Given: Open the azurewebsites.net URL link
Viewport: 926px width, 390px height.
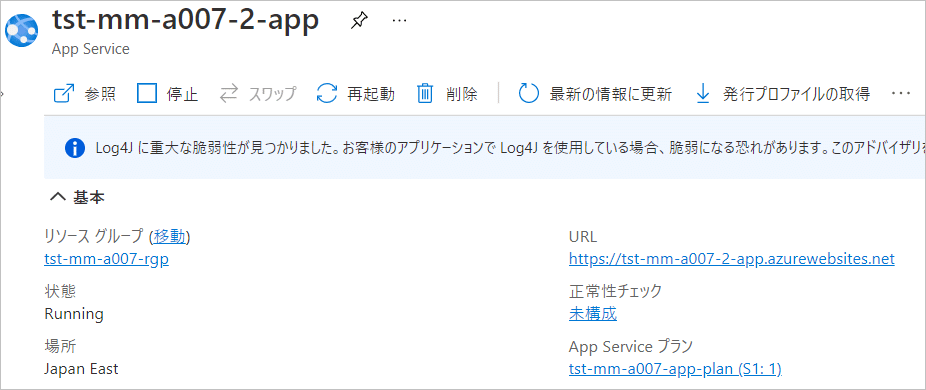Looking at the screenshot, I should (732, 259).
